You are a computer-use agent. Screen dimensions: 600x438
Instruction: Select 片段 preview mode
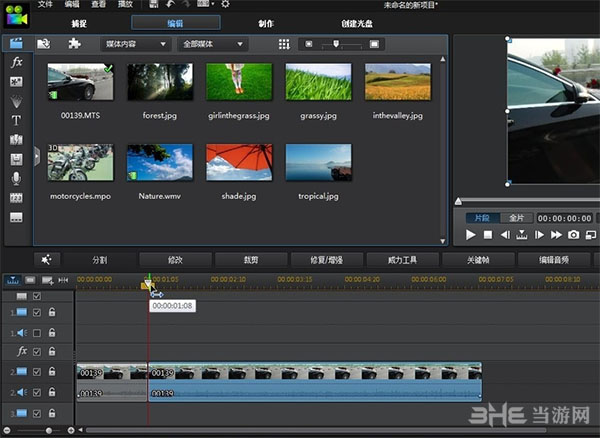click(x=482, y=218)
